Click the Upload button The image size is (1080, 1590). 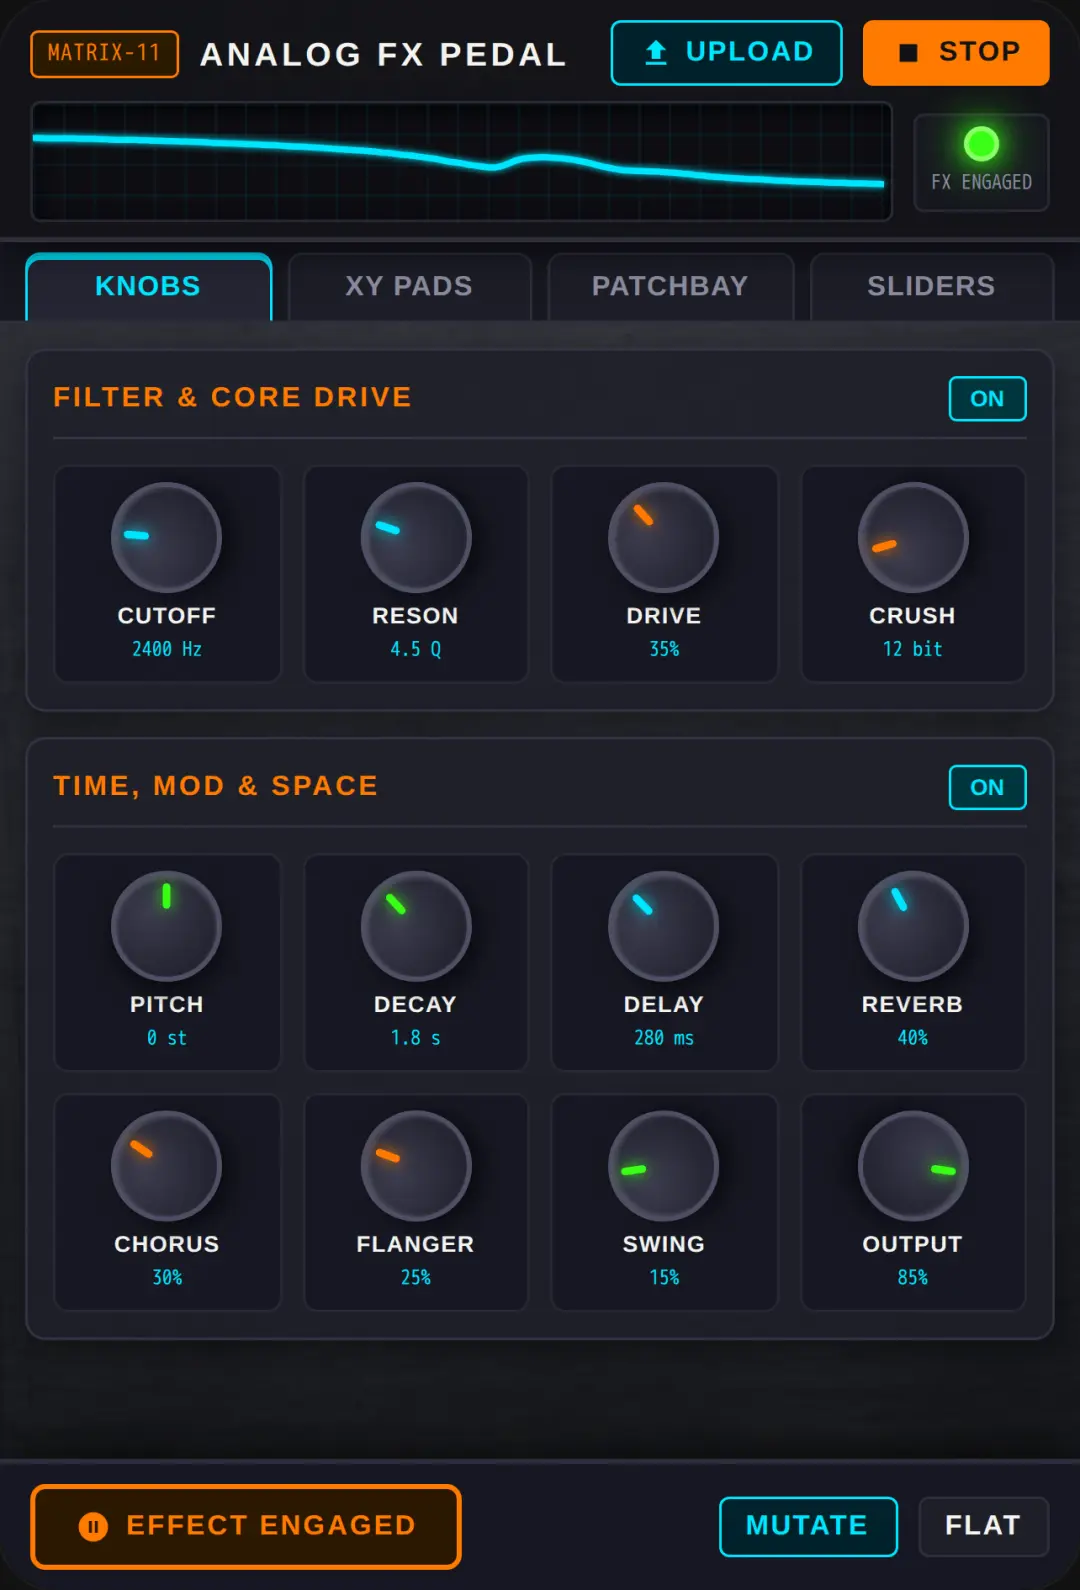point(727,53)
